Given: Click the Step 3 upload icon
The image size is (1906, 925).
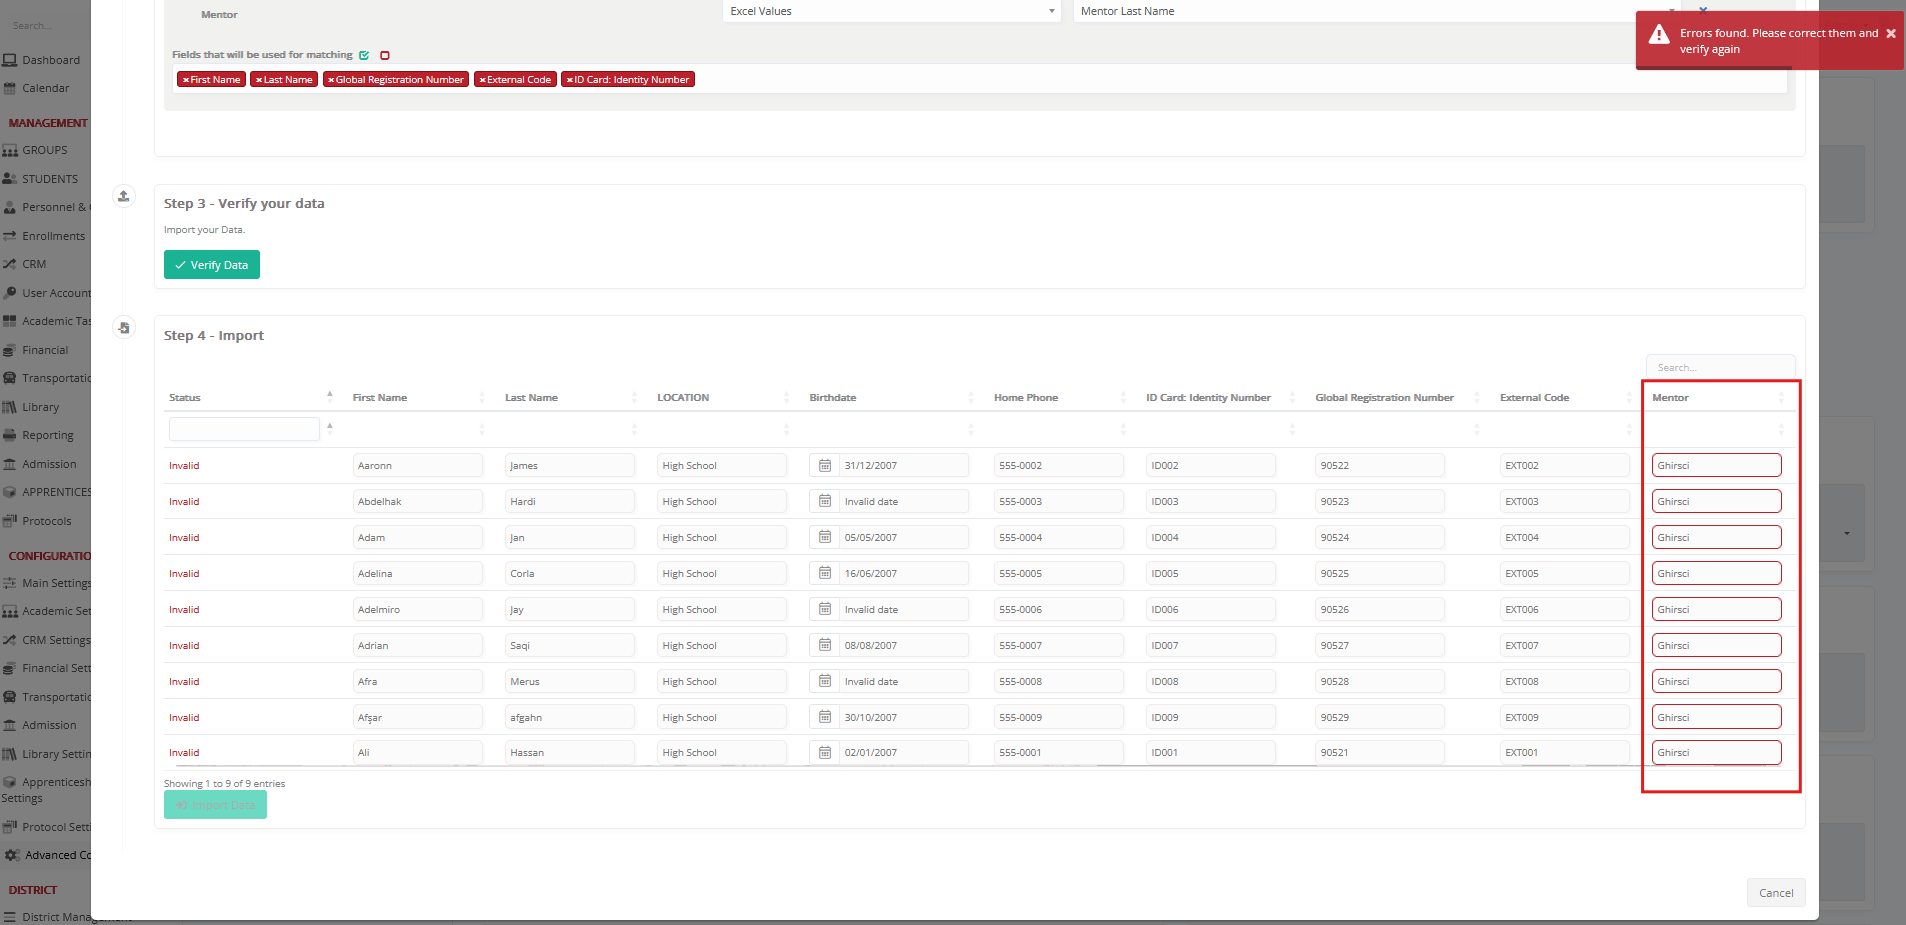Looking at the screenshot, I should [124, 196].
